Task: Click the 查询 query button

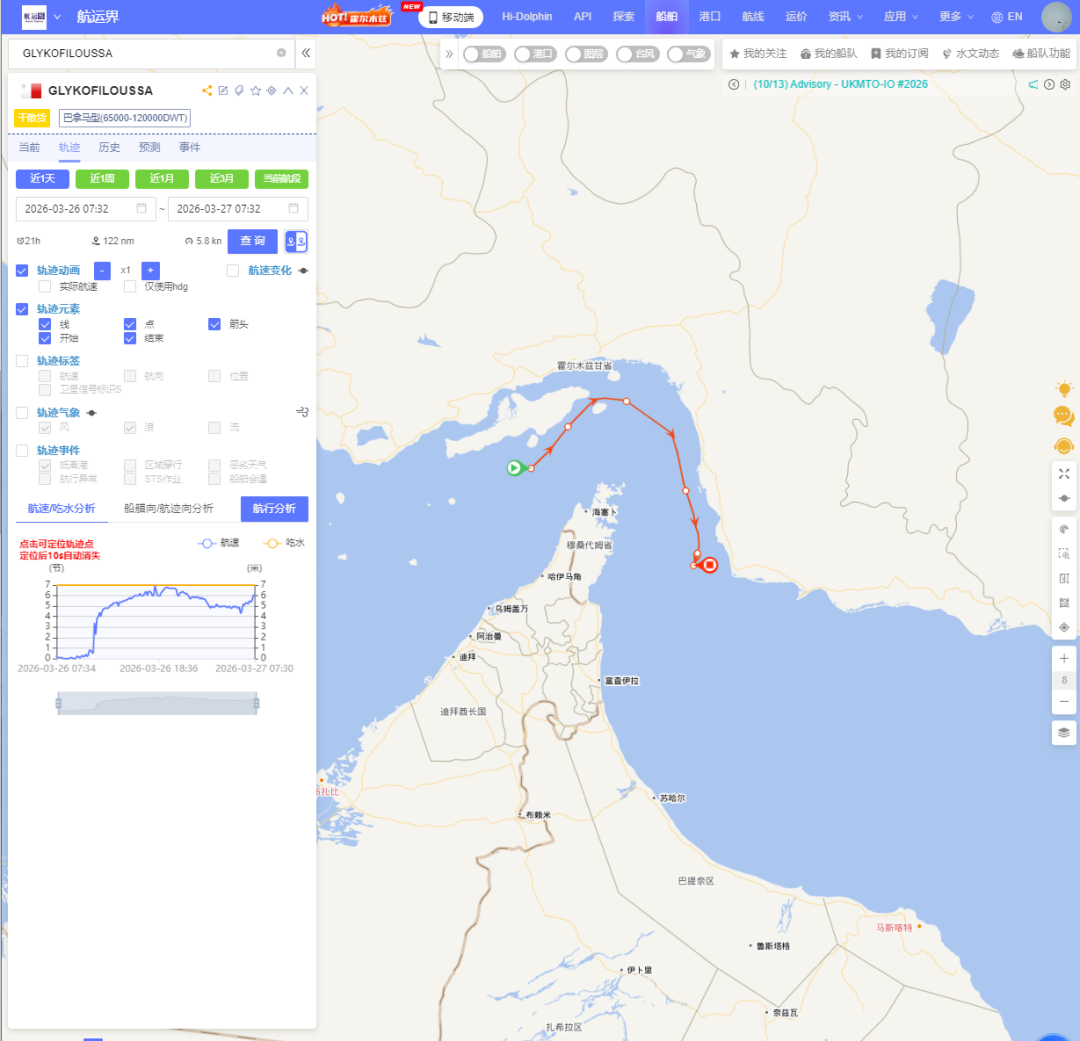Action: coord(252,241)
